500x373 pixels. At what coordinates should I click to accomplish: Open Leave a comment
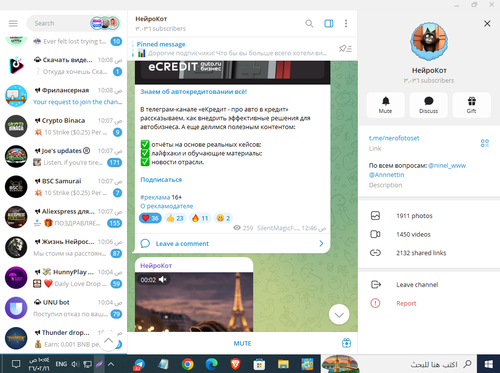(x=232, y=244)
